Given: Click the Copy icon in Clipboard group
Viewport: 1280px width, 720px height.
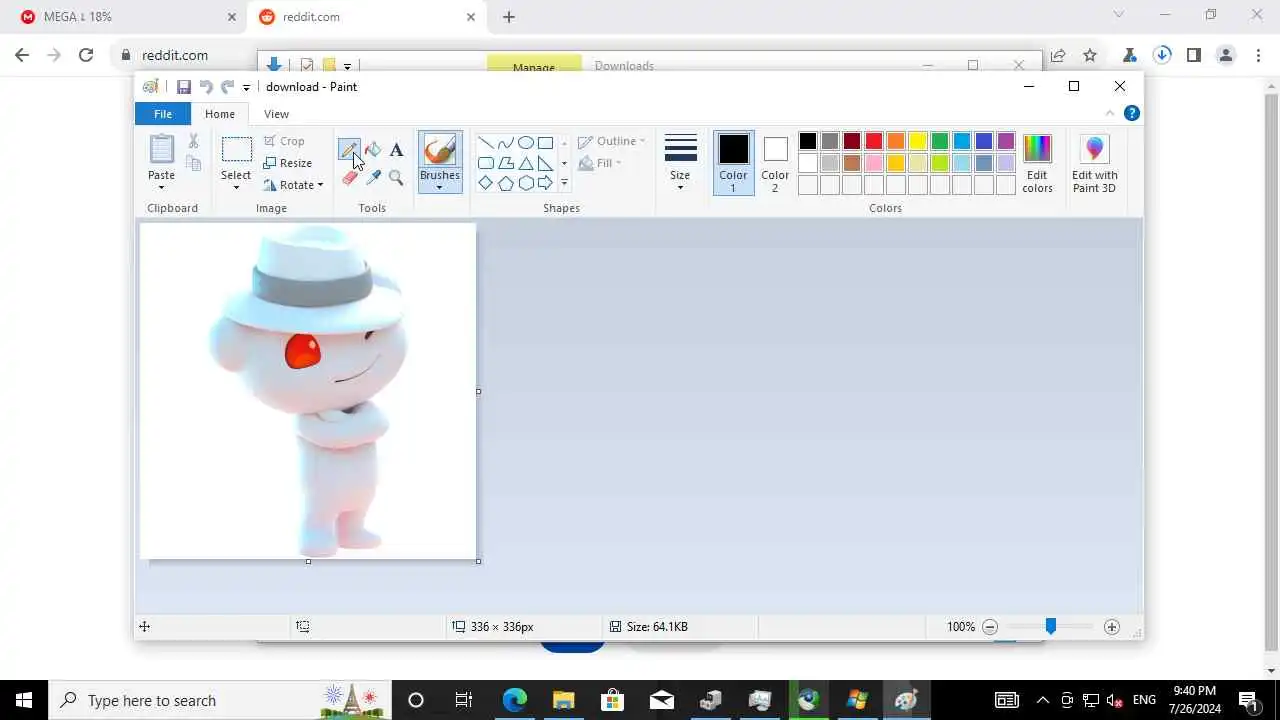Looking at the screenshot, I should click(194, 164).
